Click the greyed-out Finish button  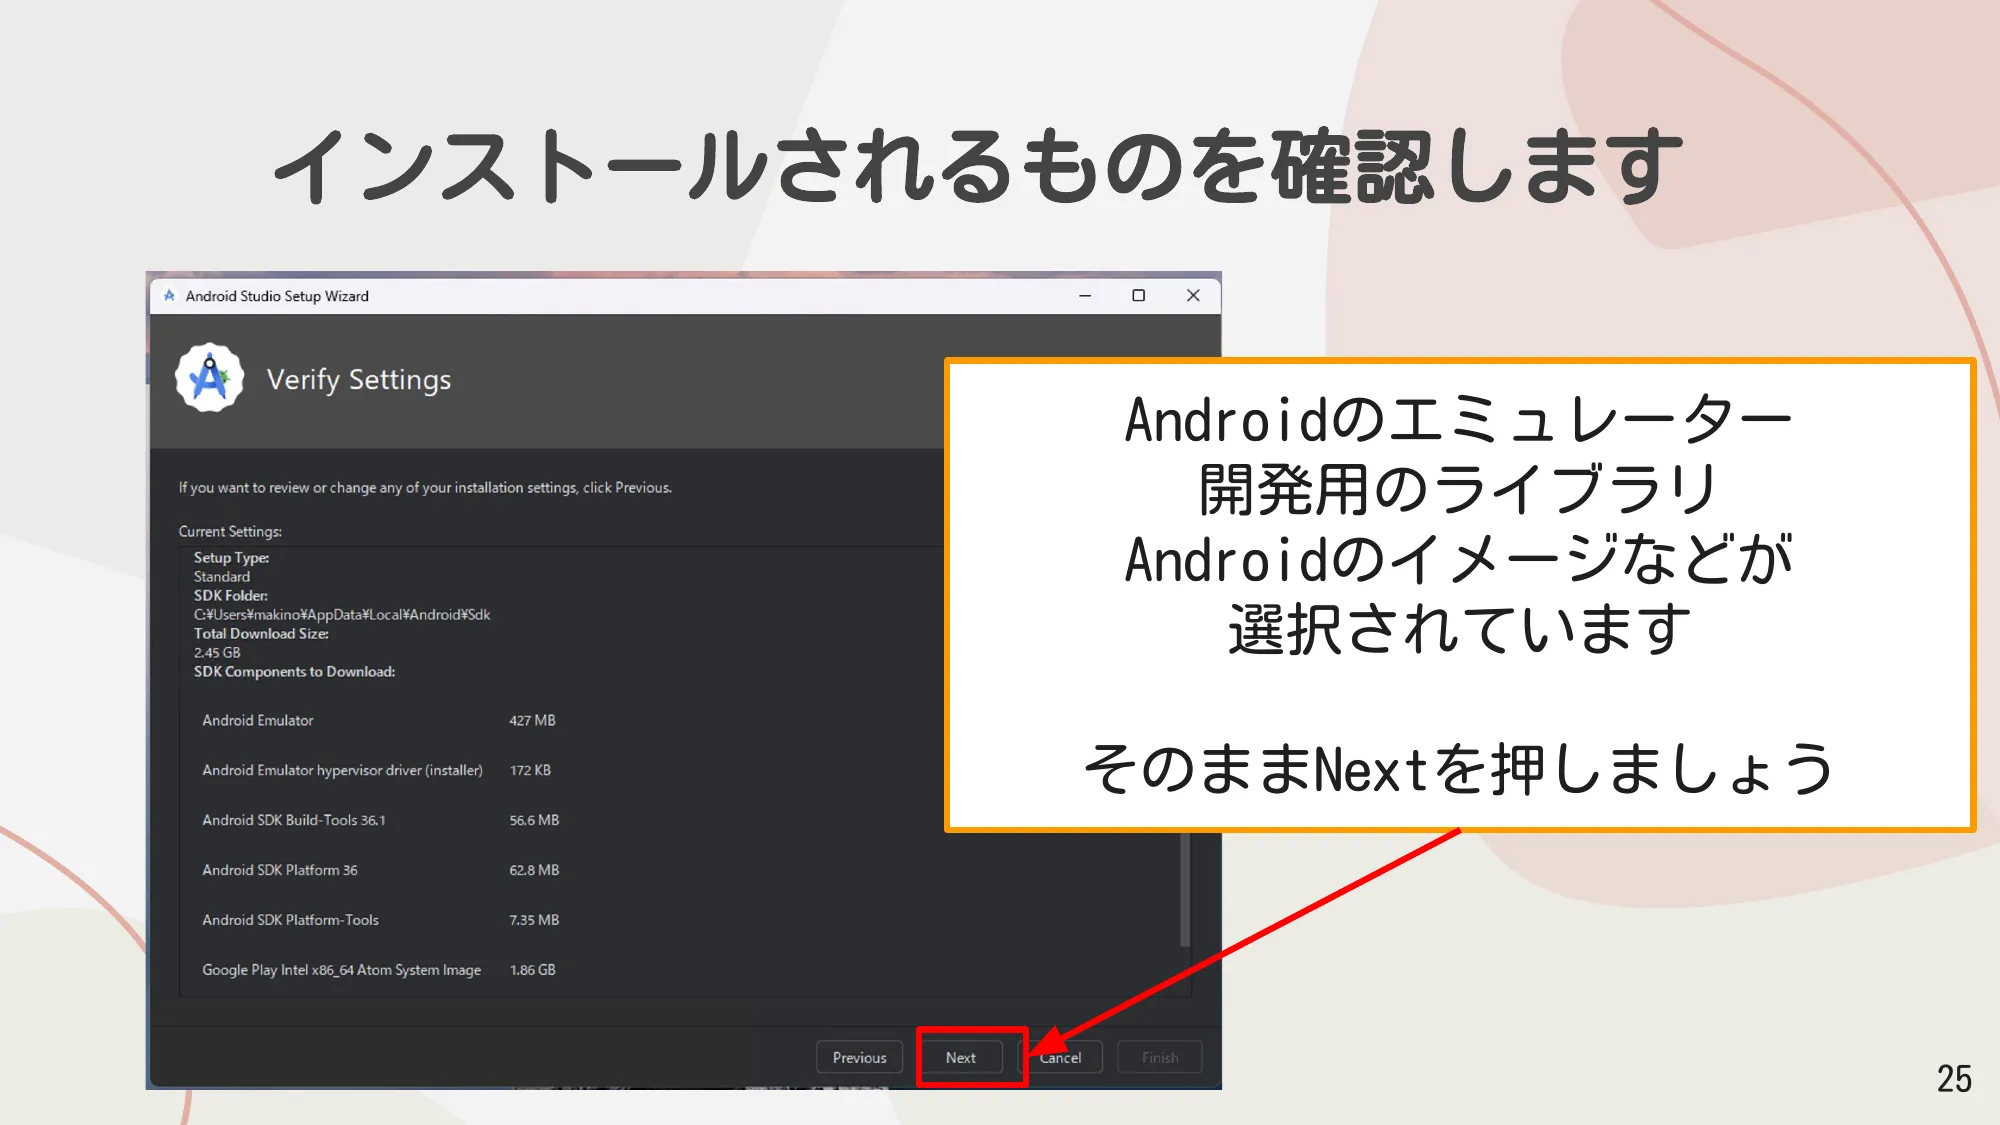point(1160,1057)
